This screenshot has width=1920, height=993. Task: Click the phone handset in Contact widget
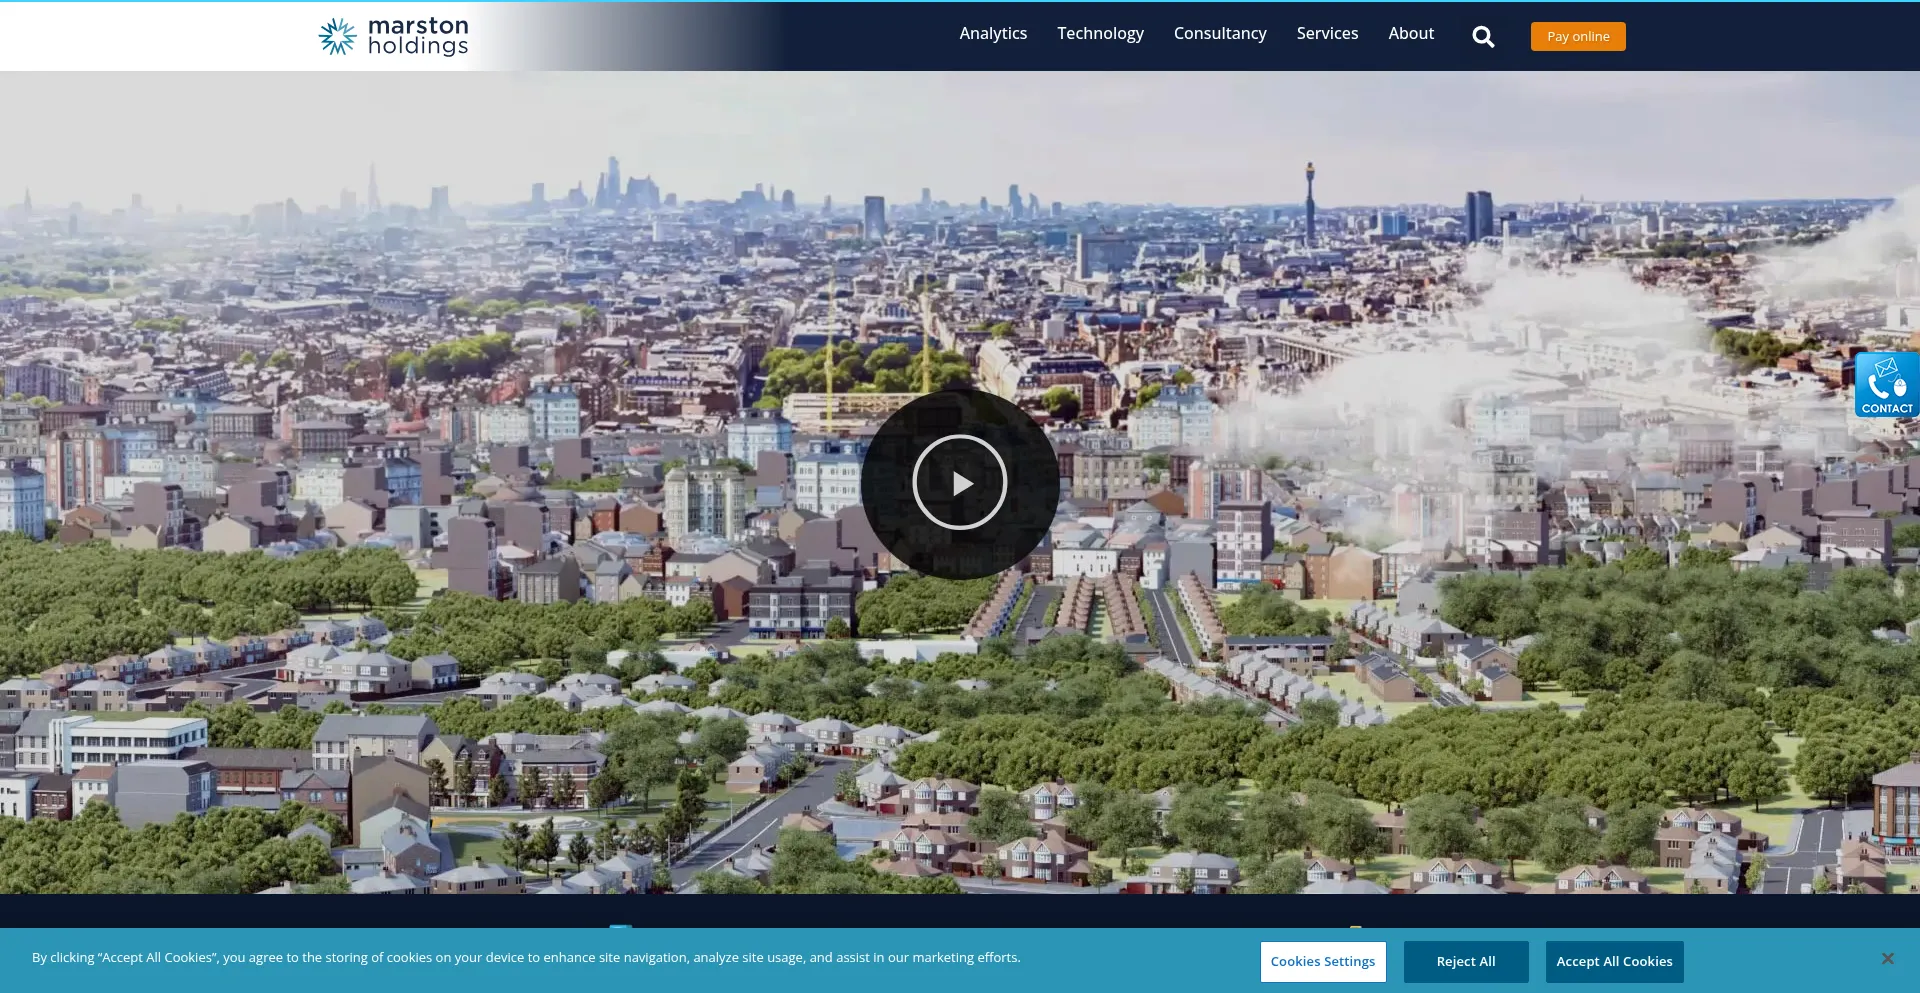point(1878,387)
